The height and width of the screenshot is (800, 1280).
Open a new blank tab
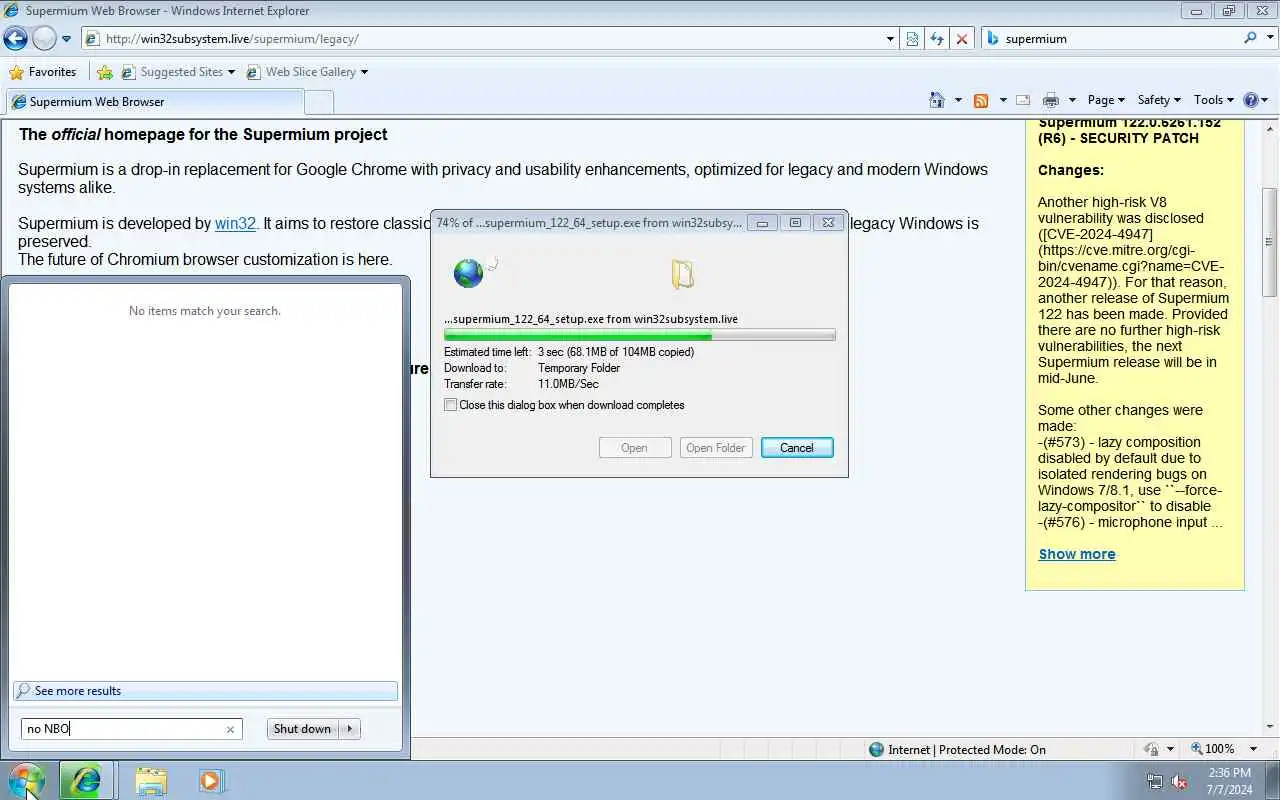coord(318,101)
